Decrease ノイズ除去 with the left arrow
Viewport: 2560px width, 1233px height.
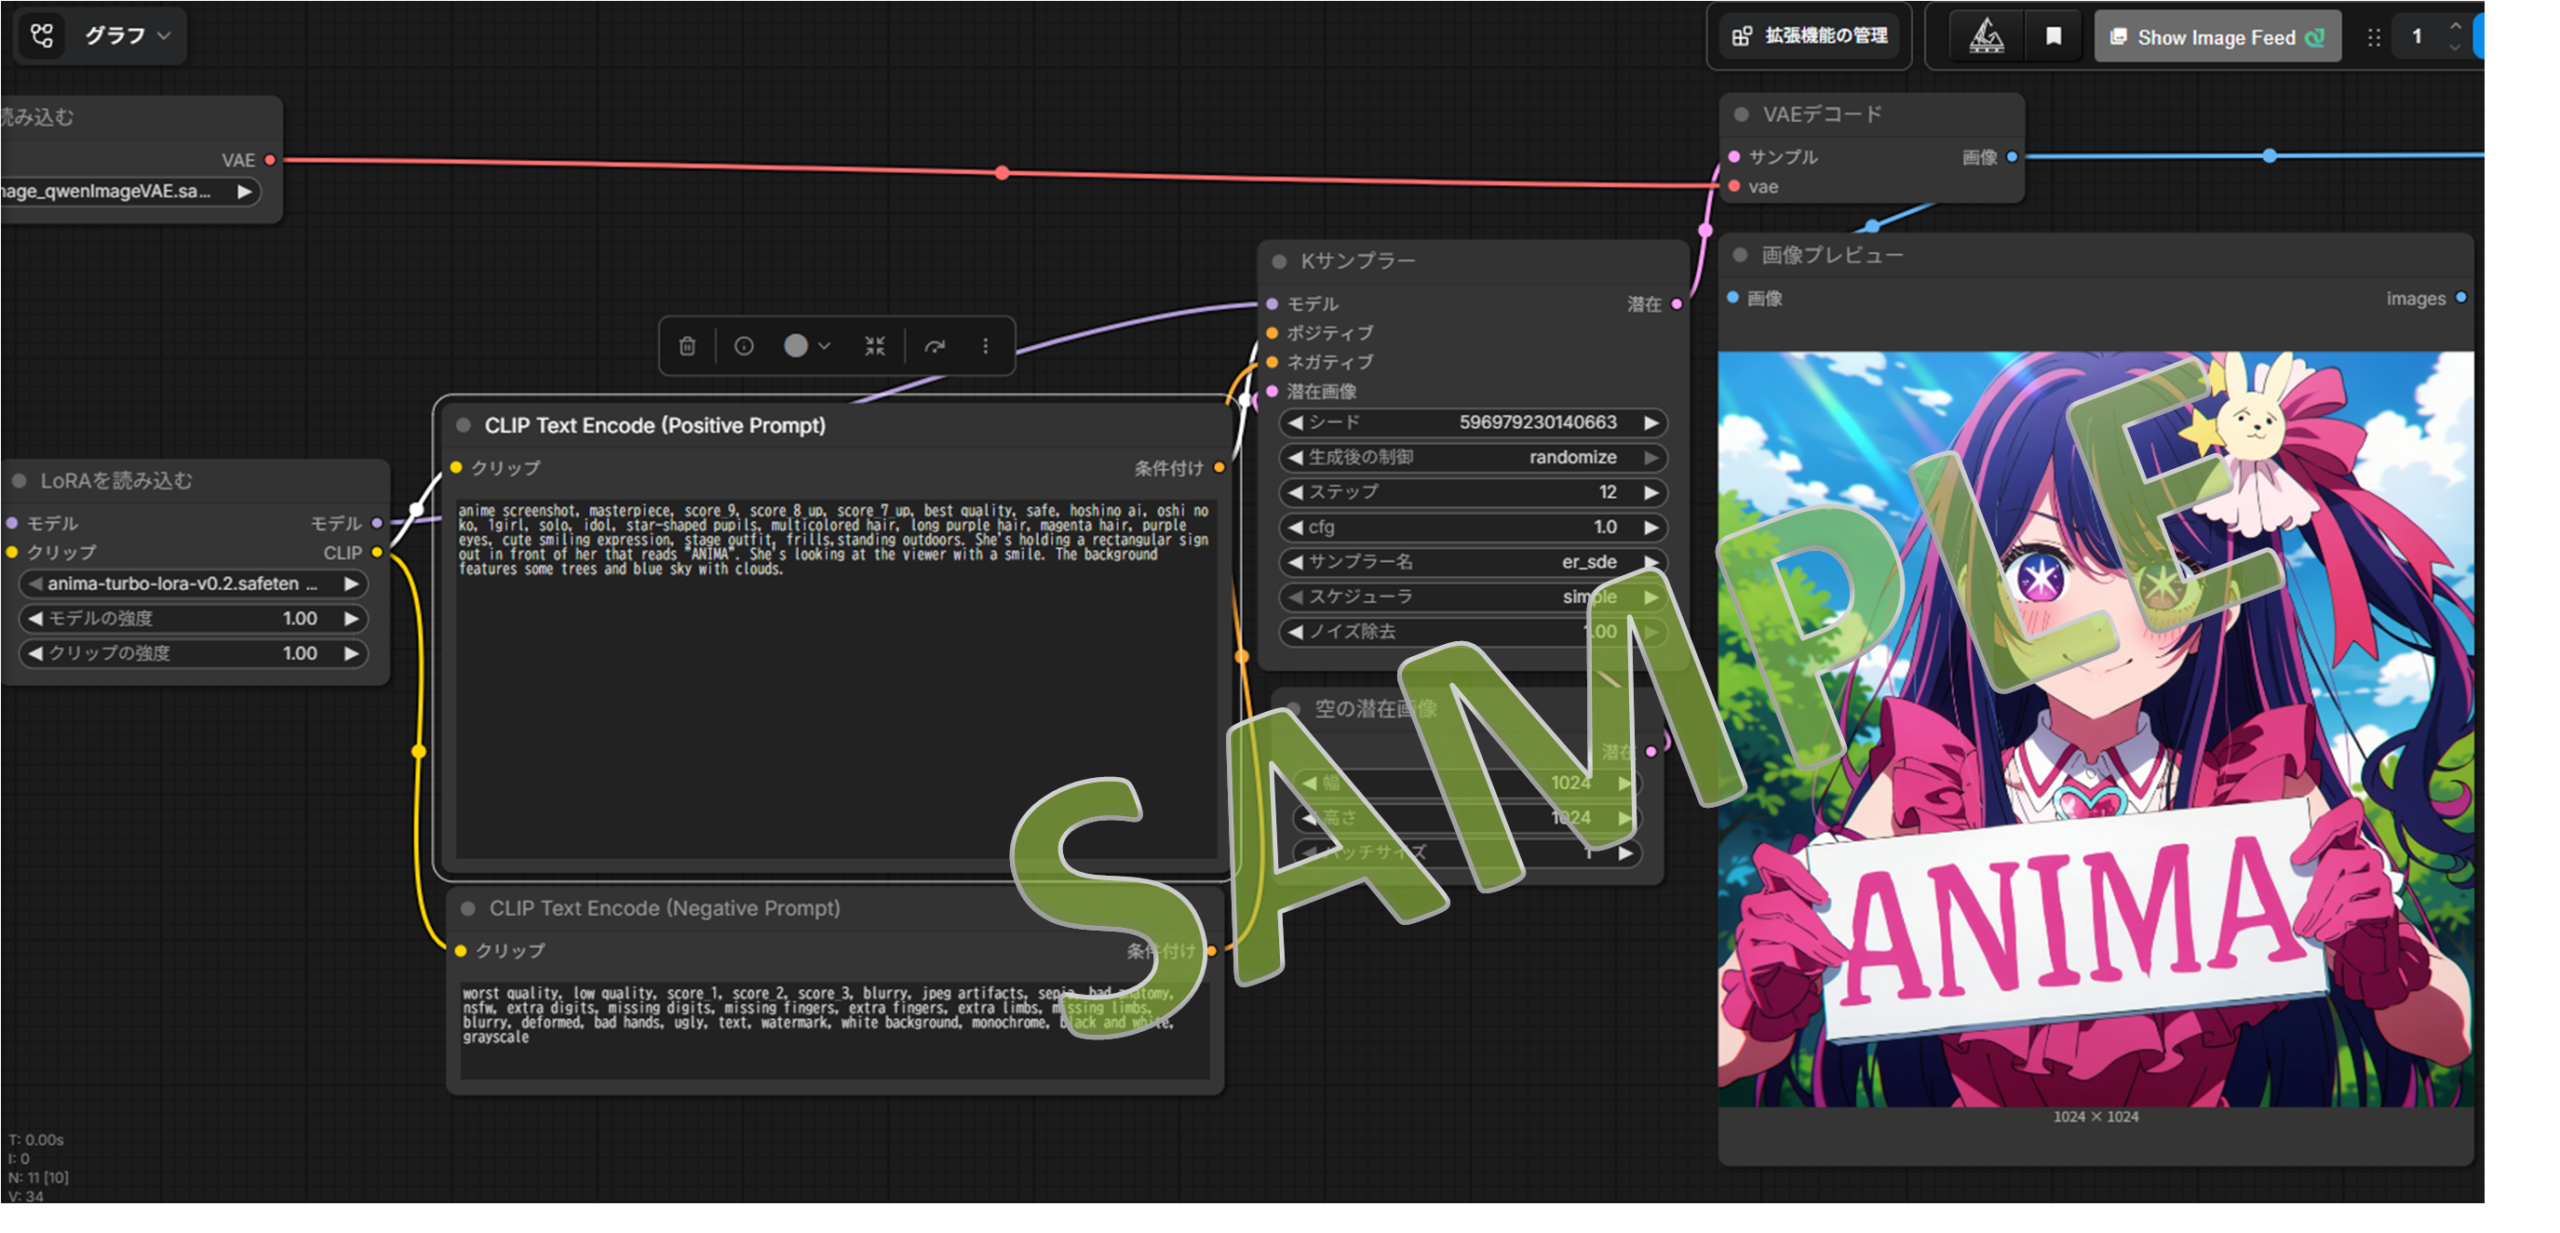[1296, 633]
